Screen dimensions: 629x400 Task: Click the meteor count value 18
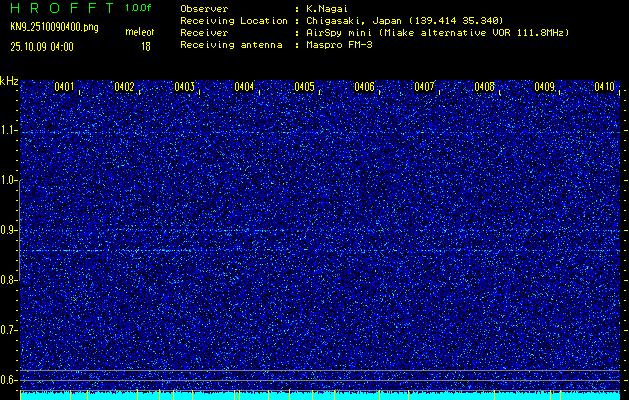pos(146,46)
